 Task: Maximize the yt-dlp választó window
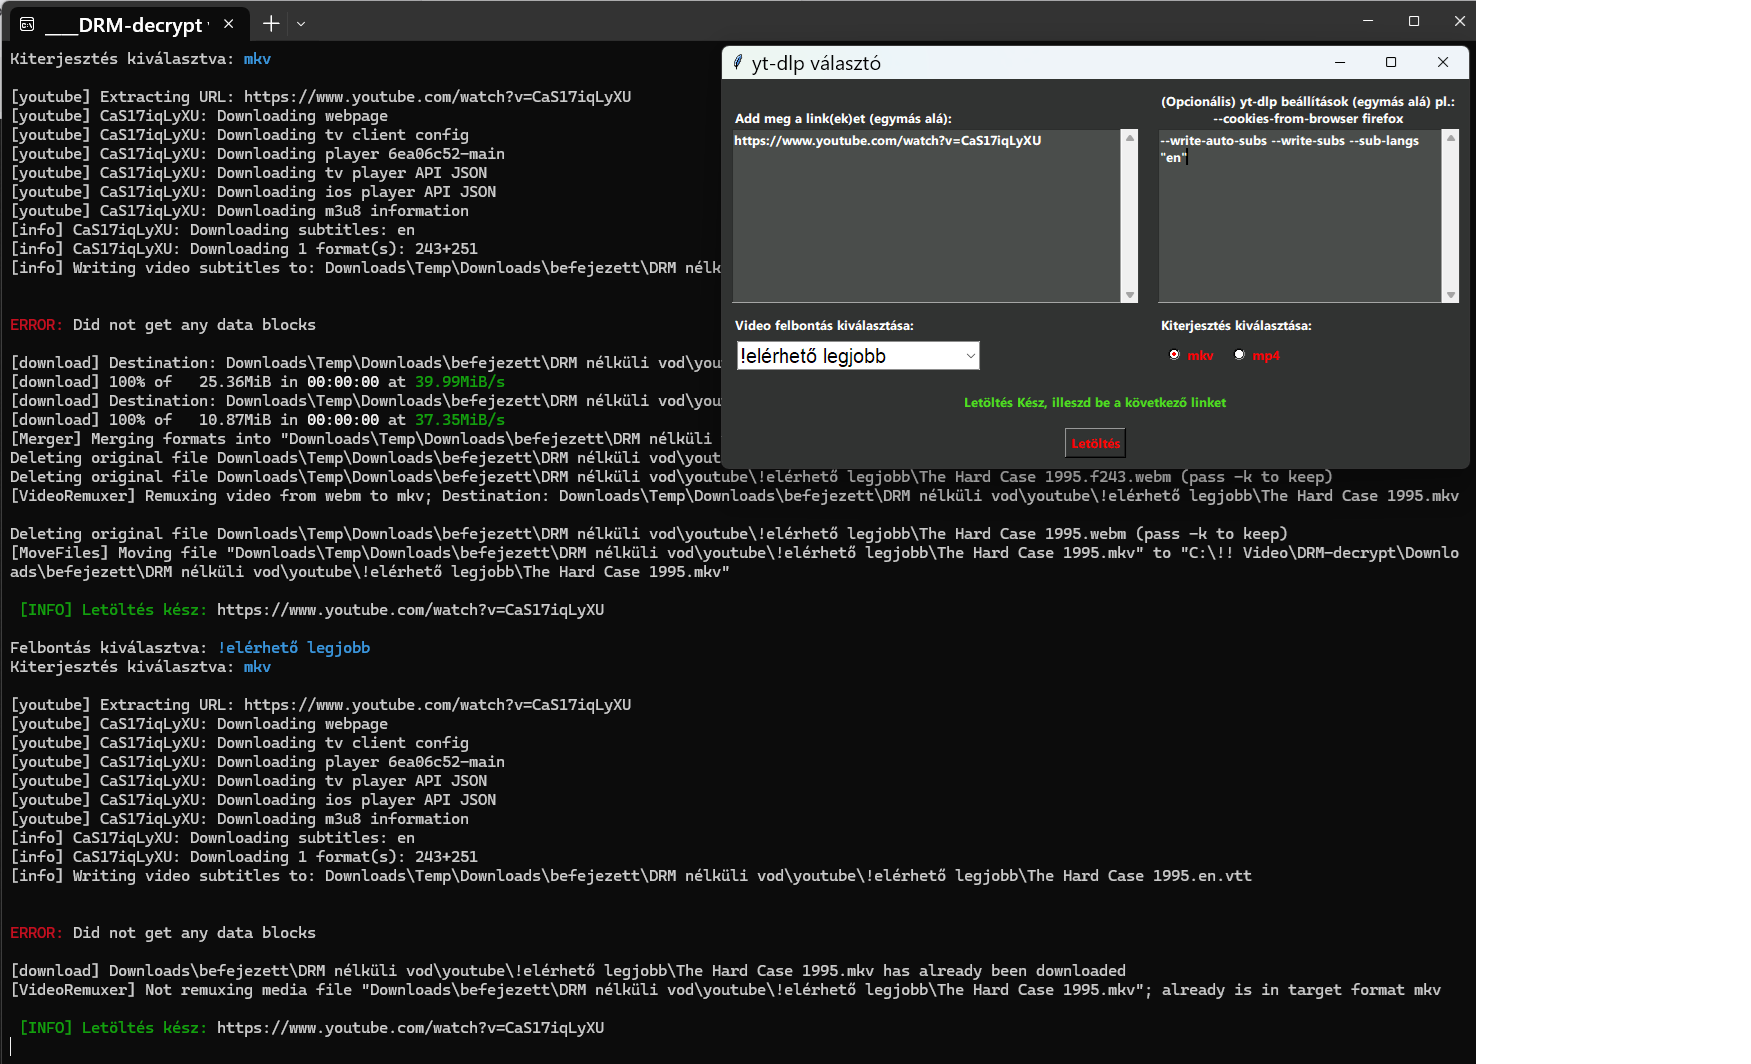click(x=1391, y=62)
